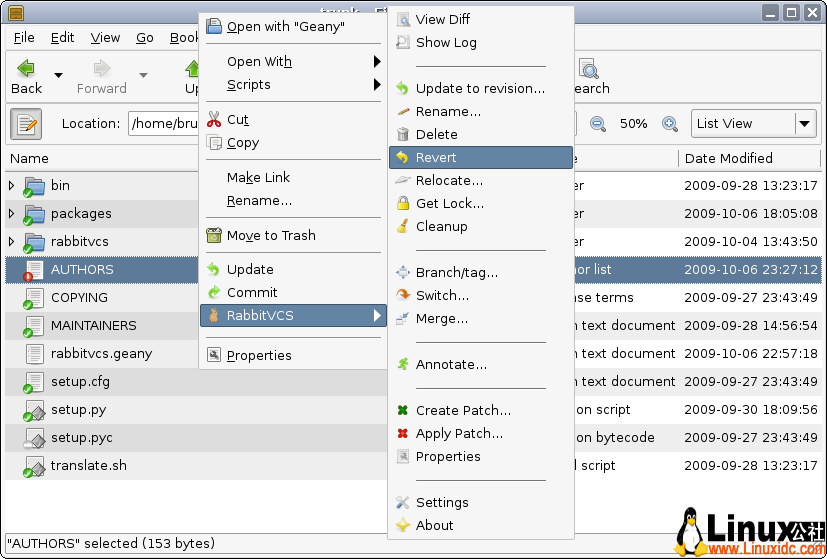Select the setup.py file row
827x559 pixels.
(78, 410)
